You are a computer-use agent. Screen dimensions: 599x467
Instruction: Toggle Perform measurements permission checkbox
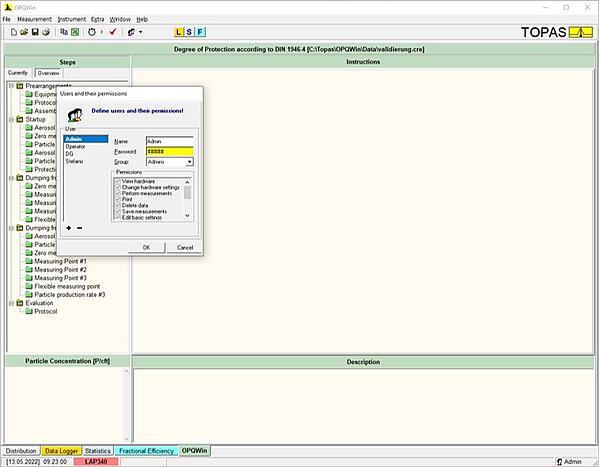[118, 194]
